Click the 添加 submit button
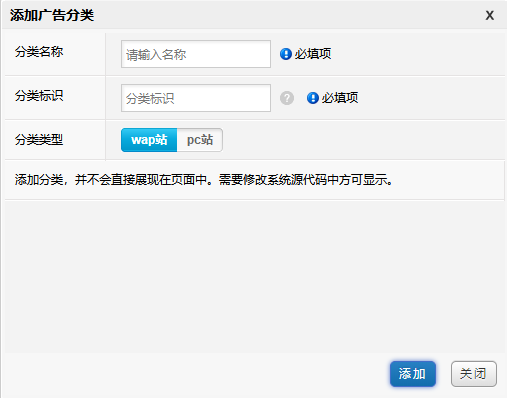 tap(413, 374)
